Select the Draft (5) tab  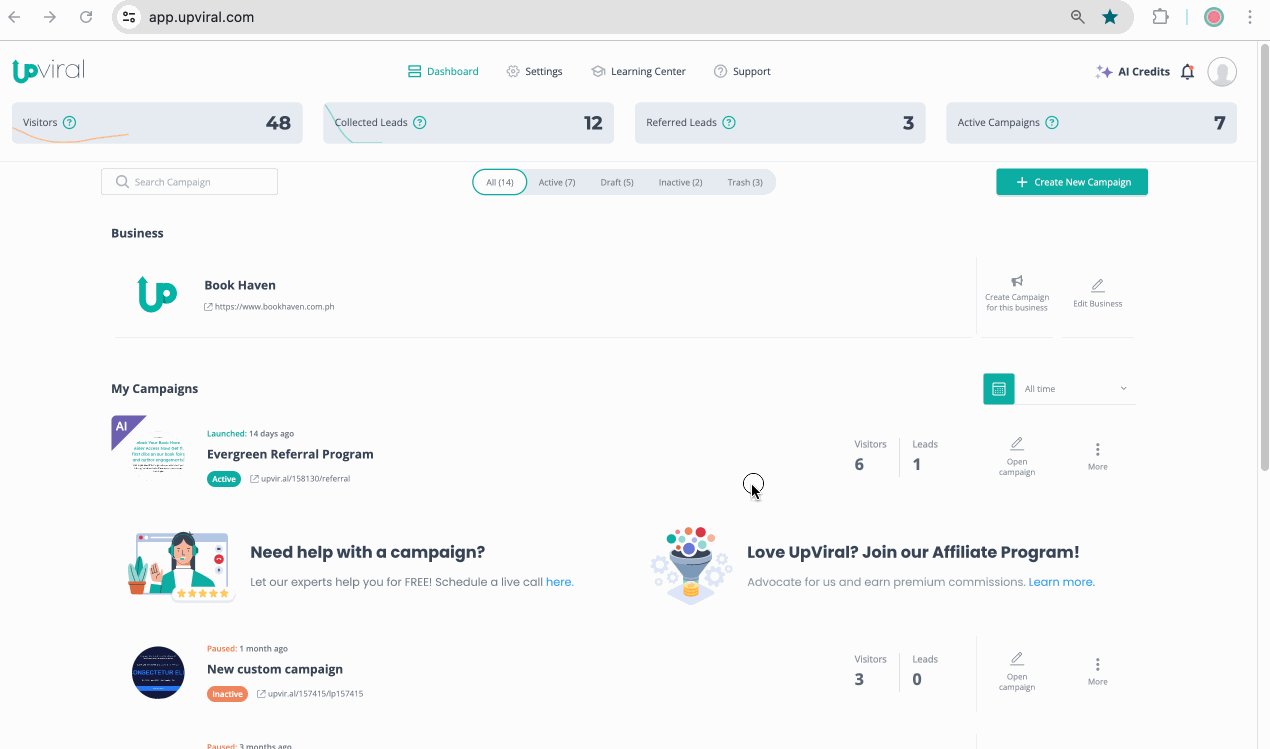point(617,182)
